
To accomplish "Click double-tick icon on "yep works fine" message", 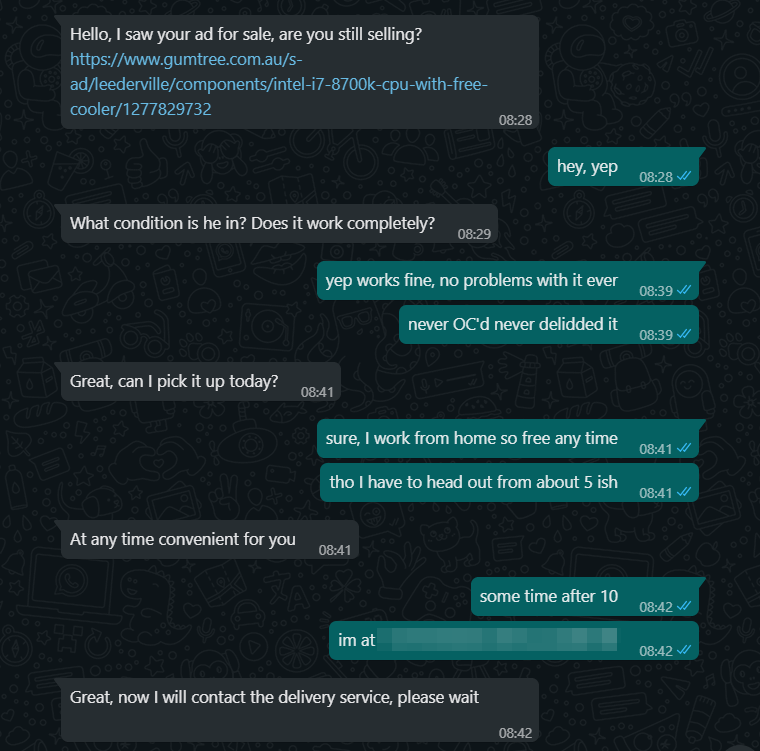I will tap(684, 289).
